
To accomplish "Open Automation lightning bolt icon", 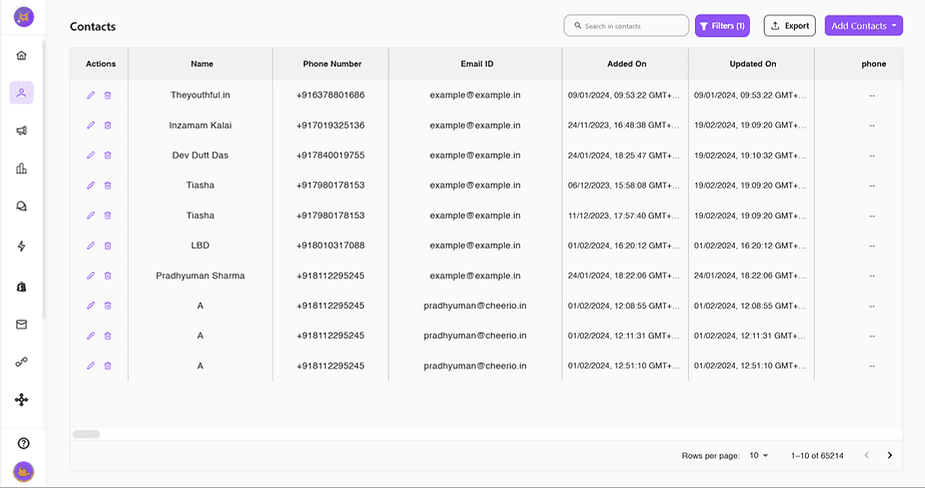I will [x=21, y=246].
